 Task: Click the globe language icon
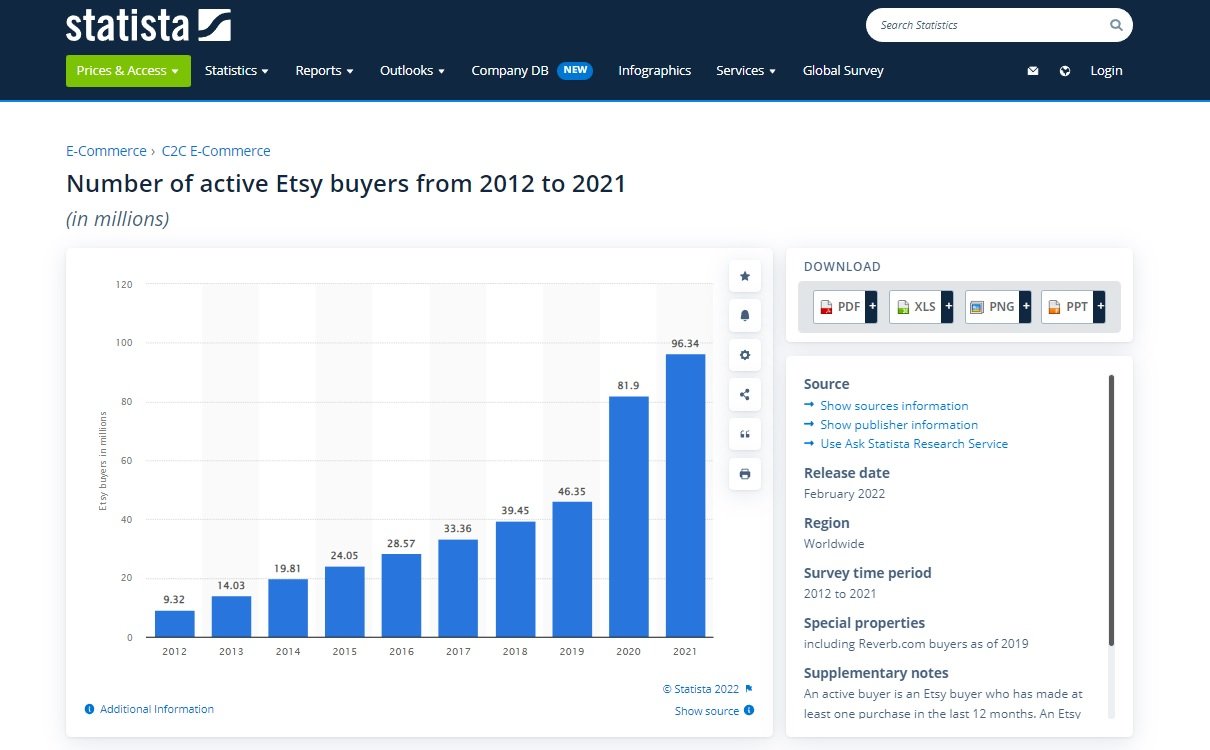click(1065, 71)
